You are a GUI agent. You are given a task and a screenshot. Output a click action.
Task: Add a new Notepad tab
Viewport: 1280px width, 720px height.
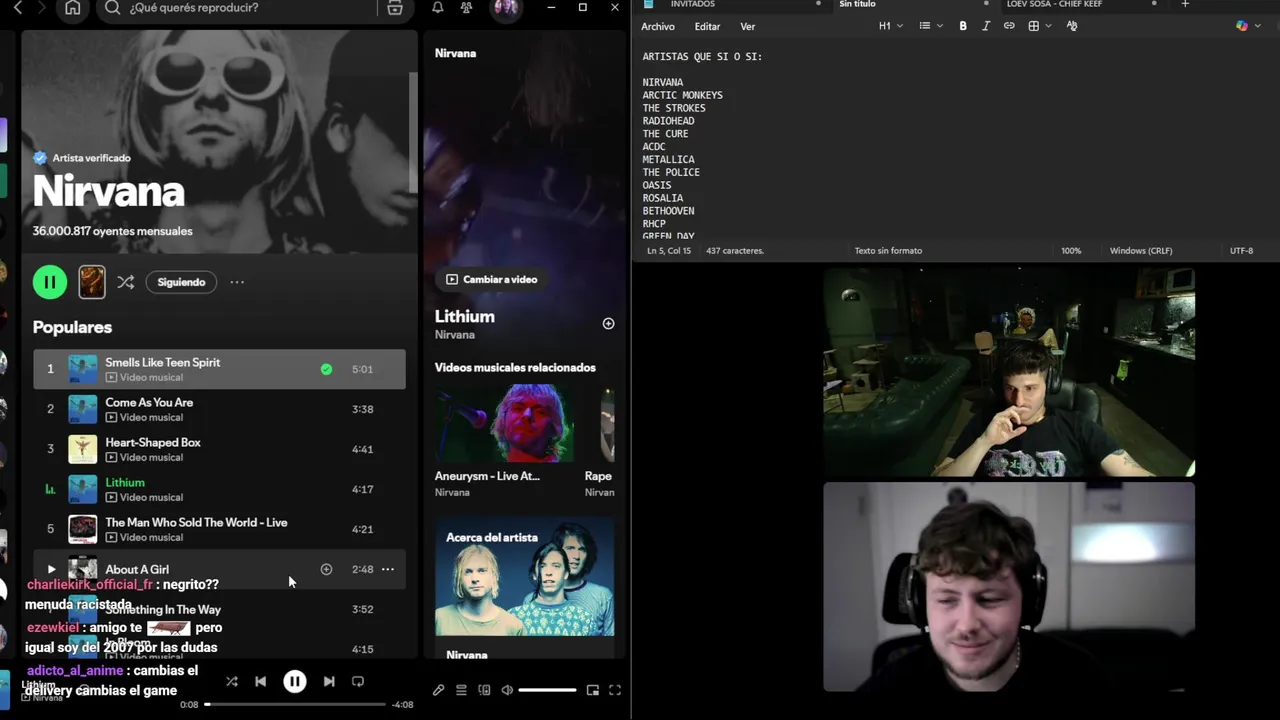(x=1185, y=5)
